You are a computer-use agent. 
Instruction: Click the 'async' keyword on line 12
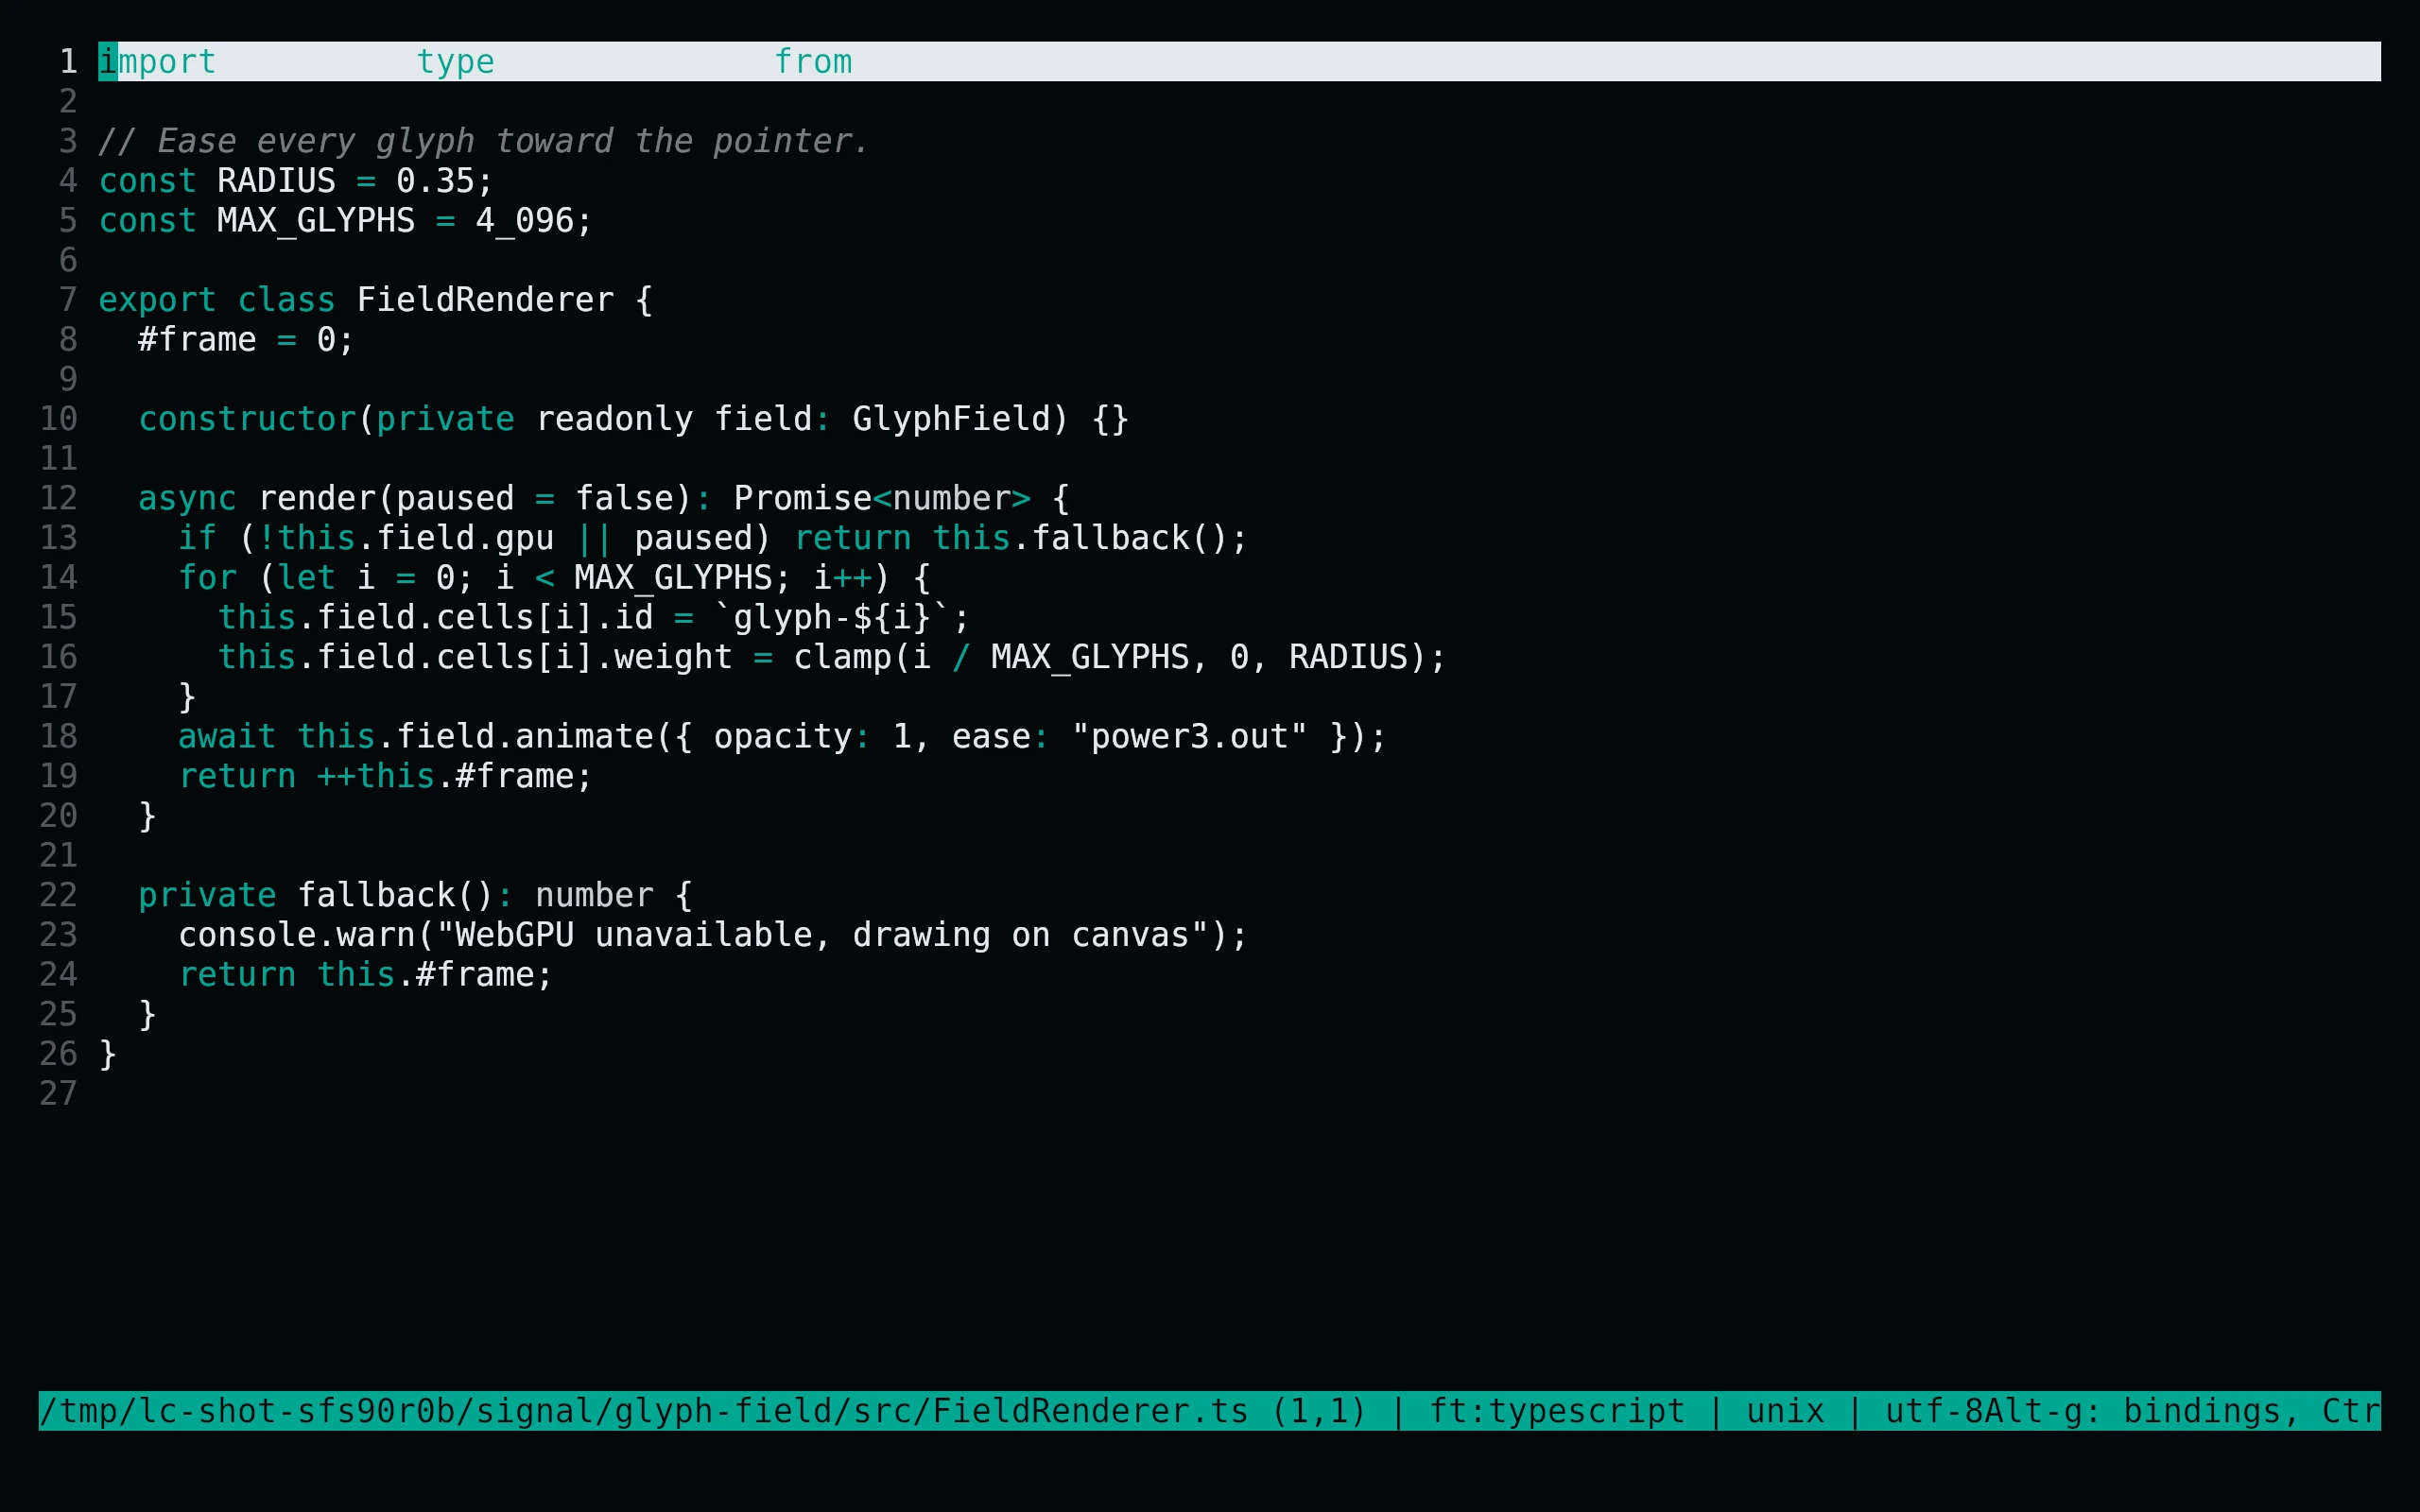(x=187, y=499)
